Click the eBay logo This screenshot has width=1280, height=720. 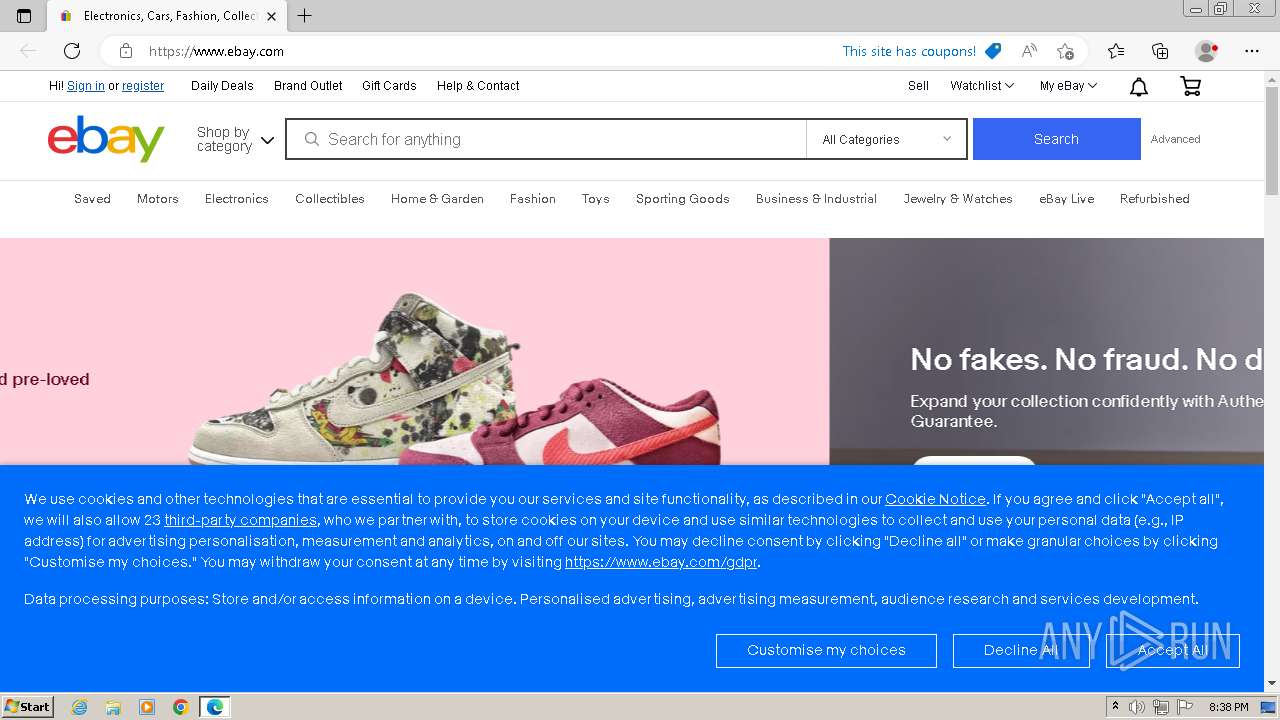(x=106, y=139)
